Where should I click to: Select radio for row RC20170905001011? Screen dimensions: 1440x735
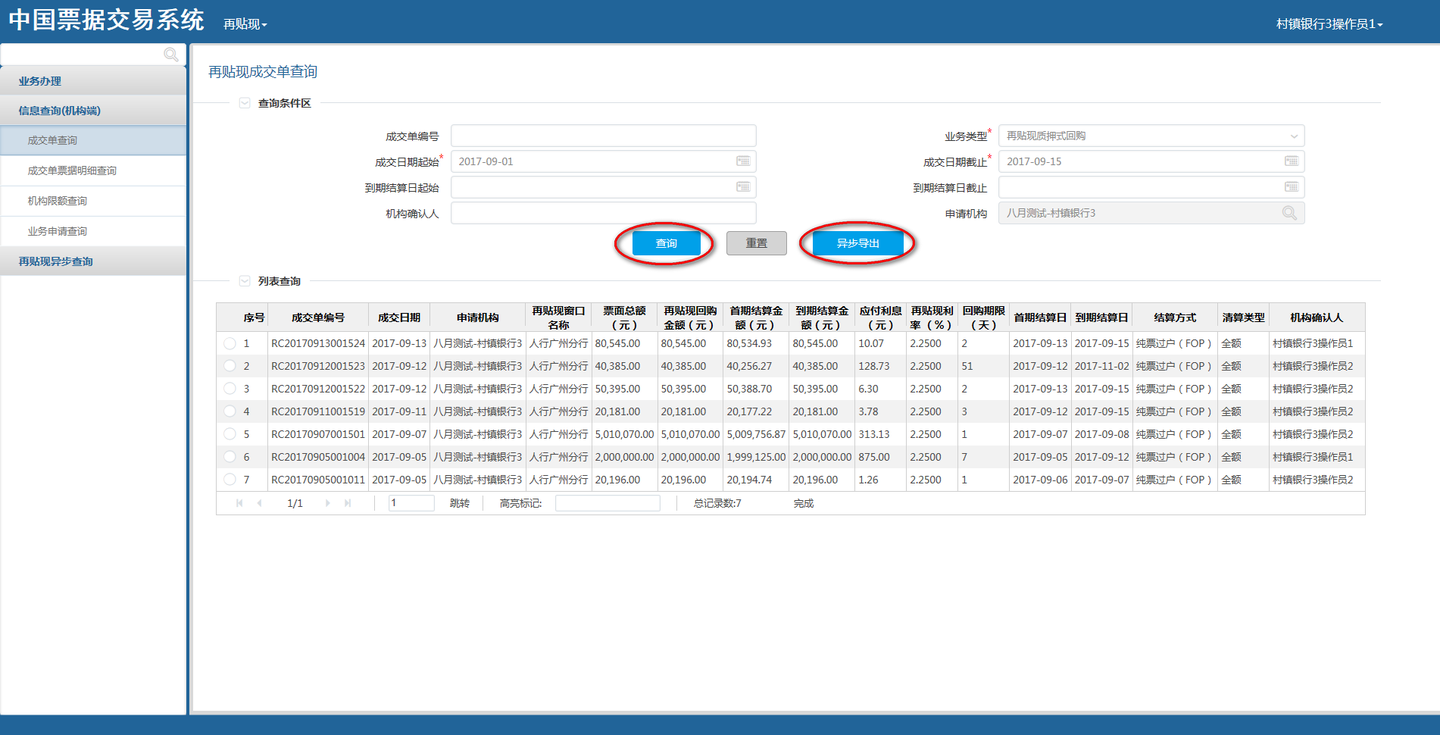coord(230,480)
